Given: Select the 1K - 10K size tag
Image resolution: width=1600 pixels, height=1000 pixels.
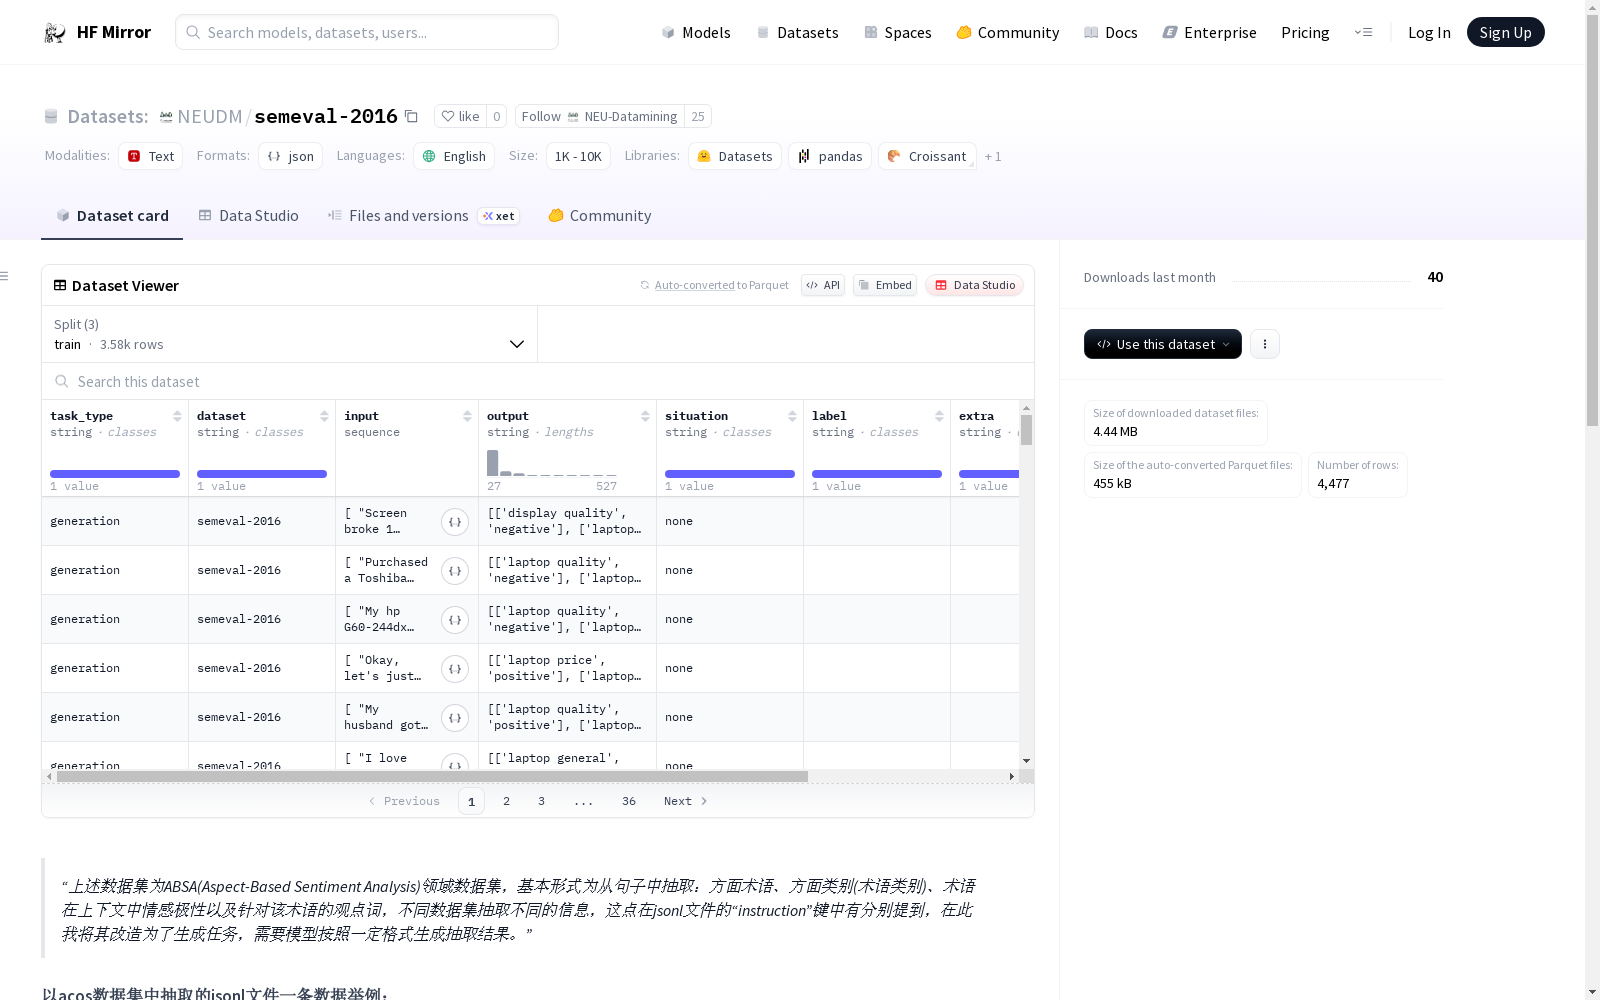Looking at the screenshot, I should (578, 156).
